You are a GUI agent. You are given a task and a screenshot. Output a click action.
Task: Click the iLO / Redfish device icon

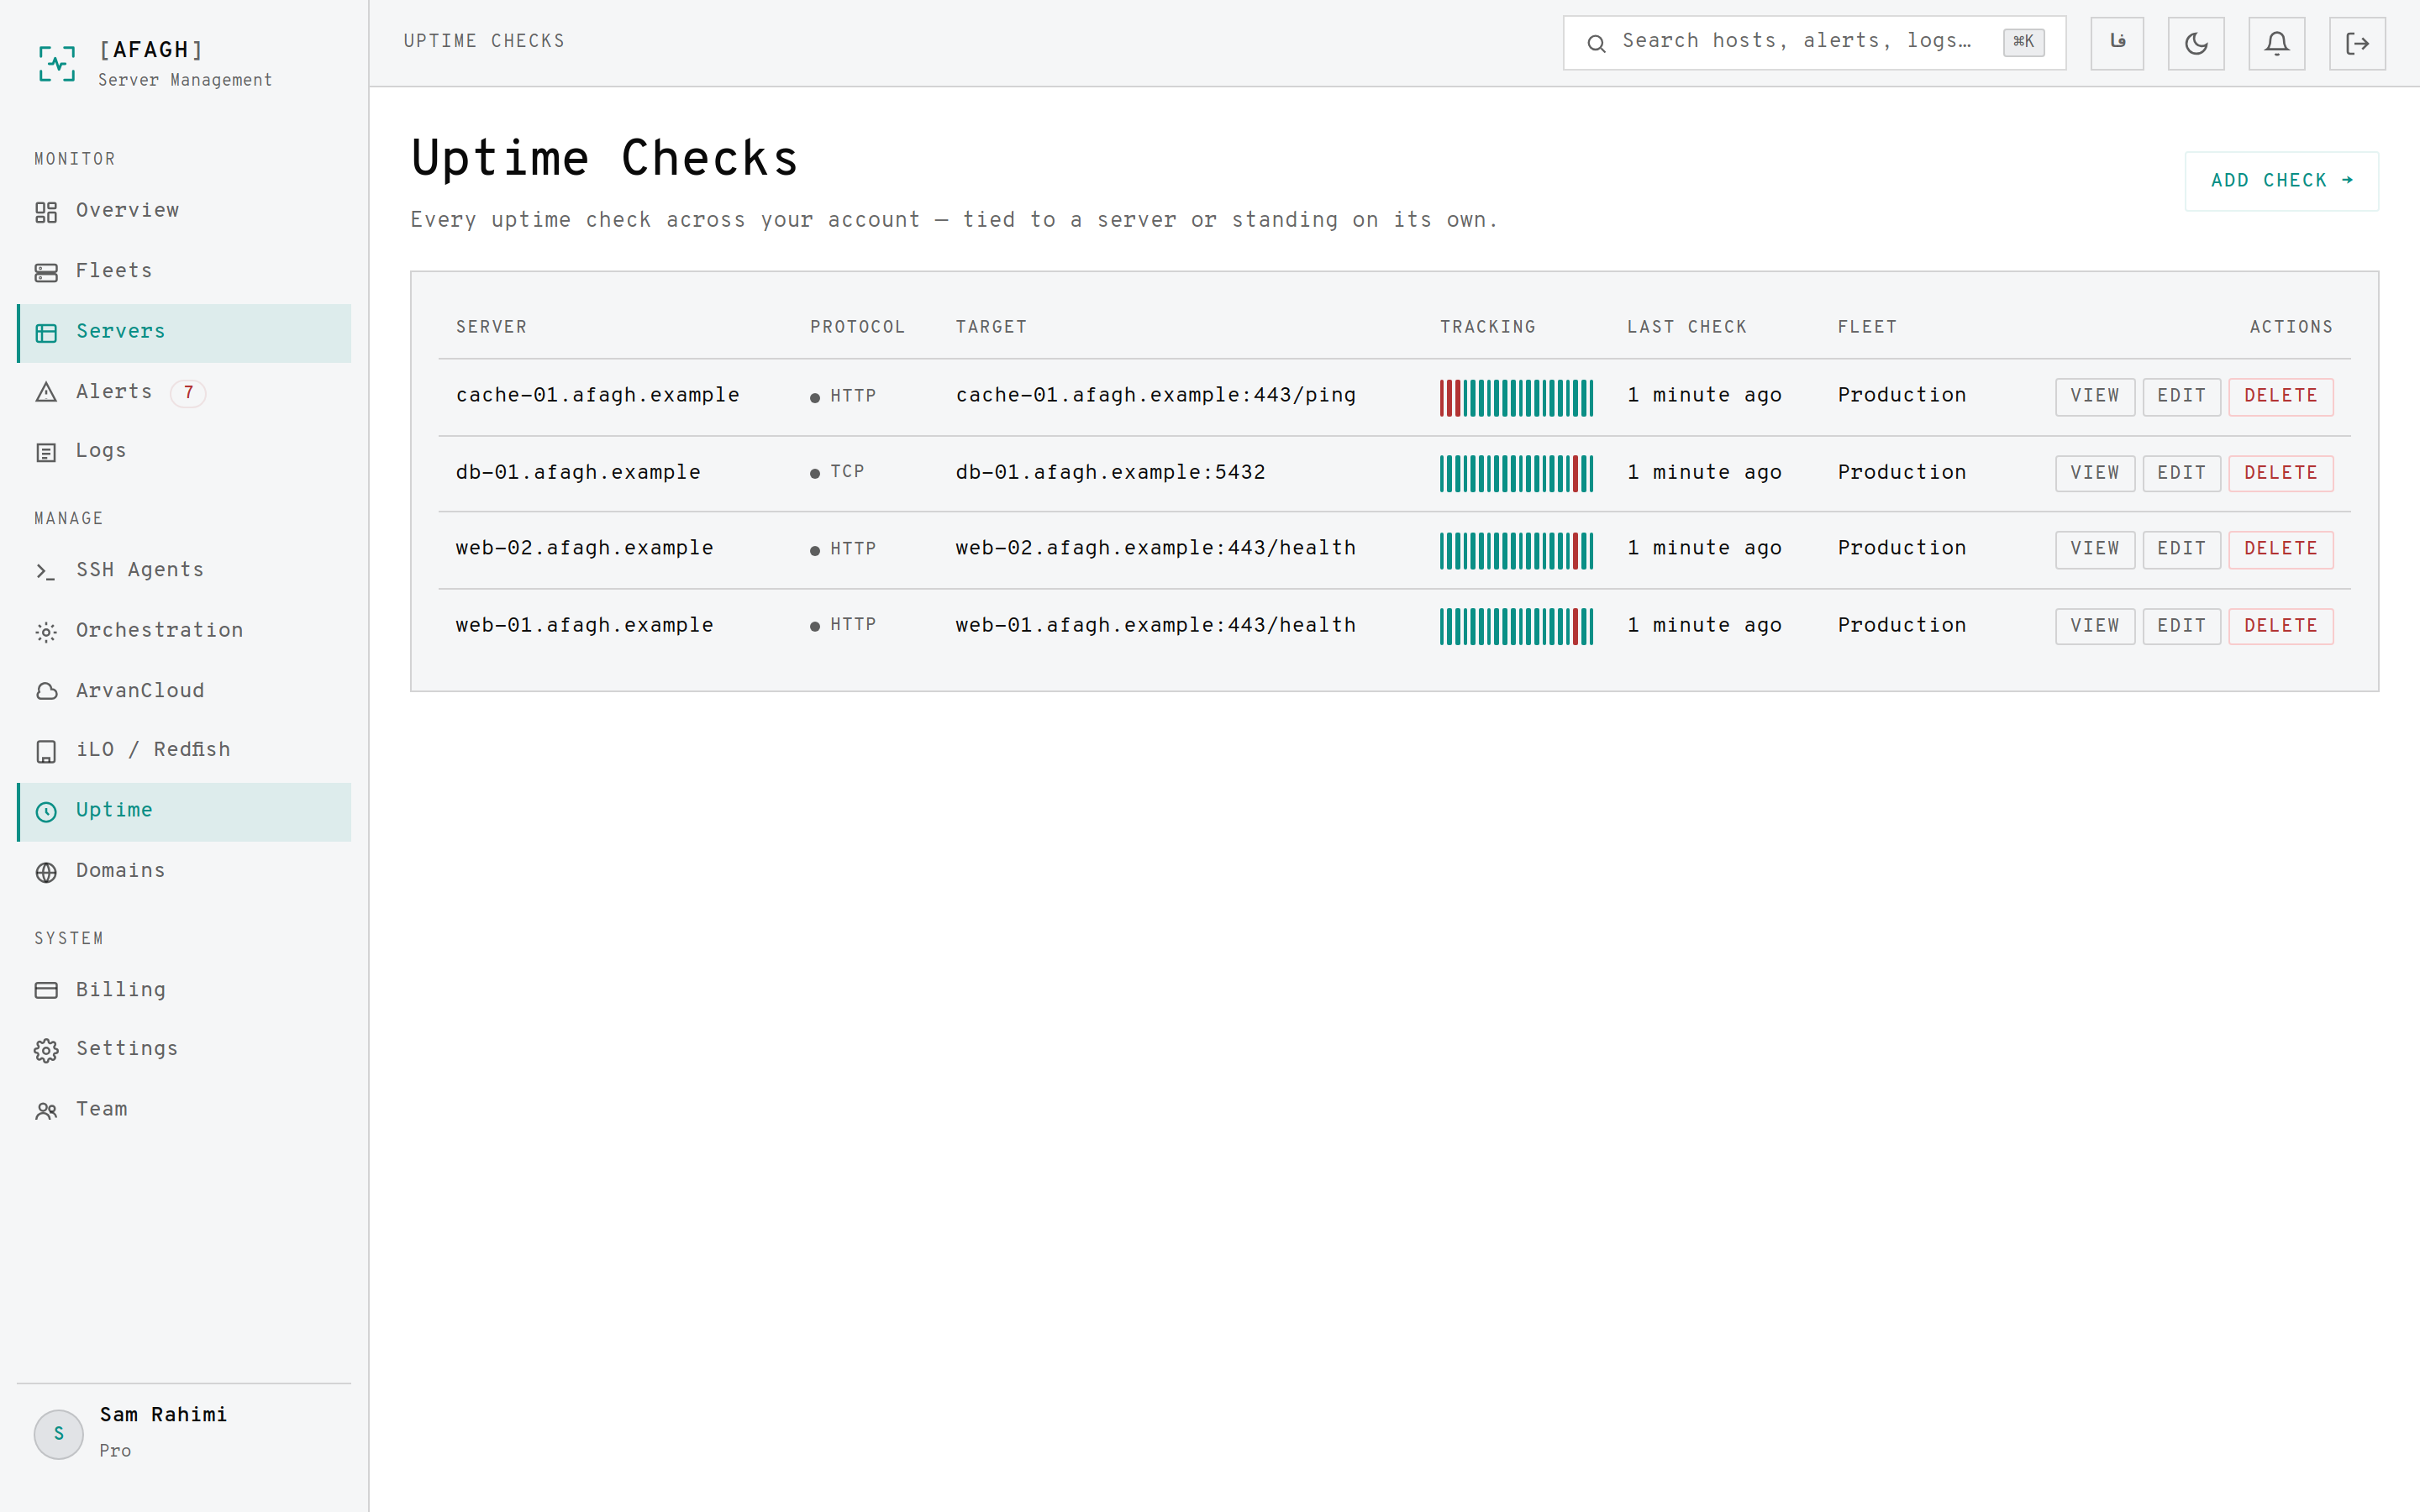pos(46,751)
